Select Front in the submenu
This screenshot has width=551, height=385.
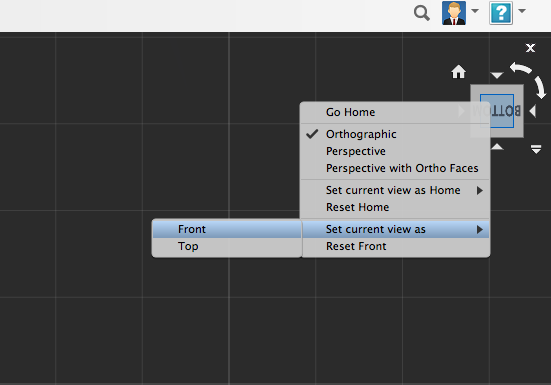tap(227, 229)
